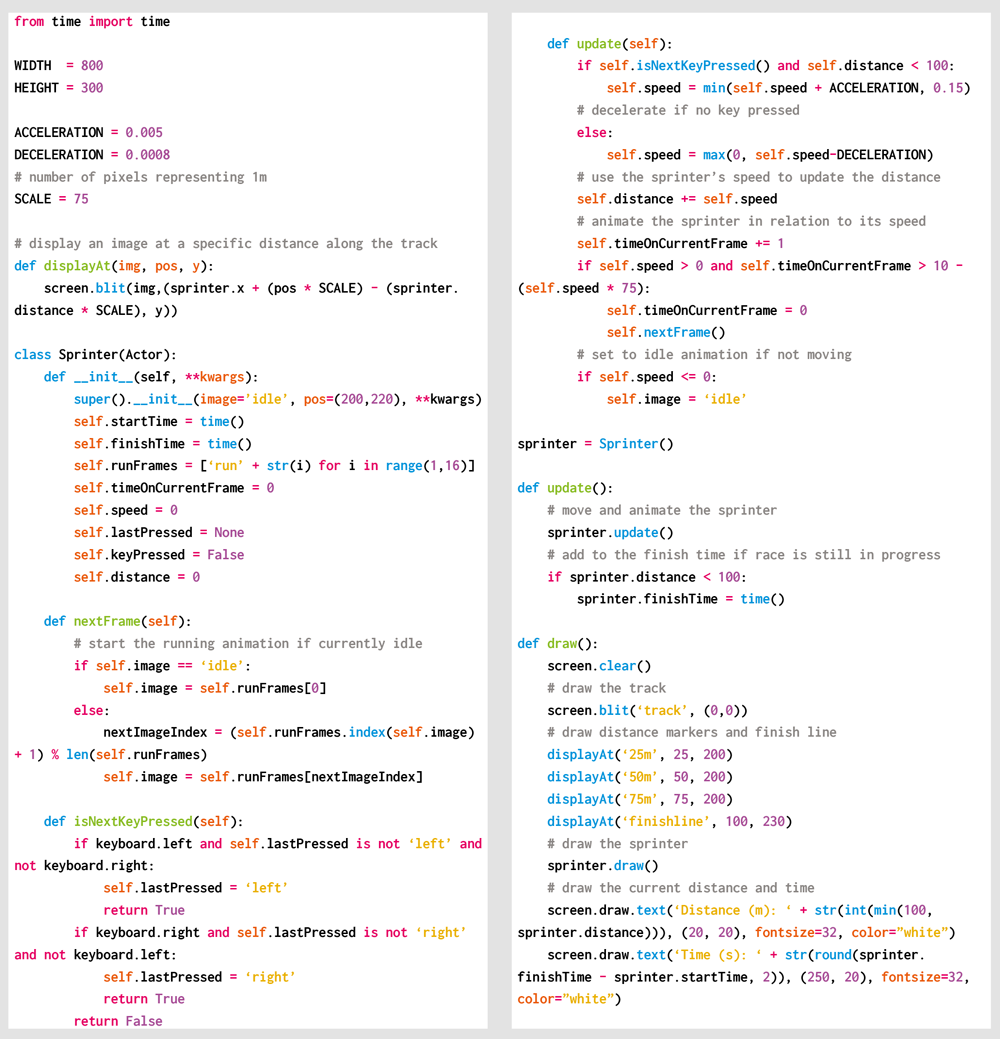
Task: Click the WIDTH = 800 assignment
Action: click(x=58, y=66)
